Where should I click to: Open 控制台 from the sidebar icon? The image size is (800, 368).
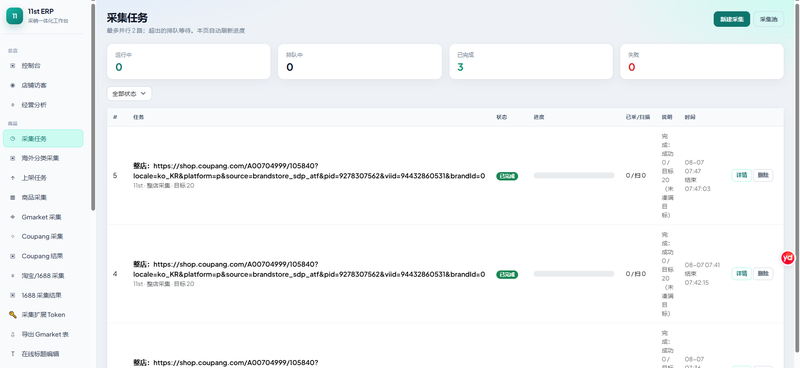tap(13, 66)
